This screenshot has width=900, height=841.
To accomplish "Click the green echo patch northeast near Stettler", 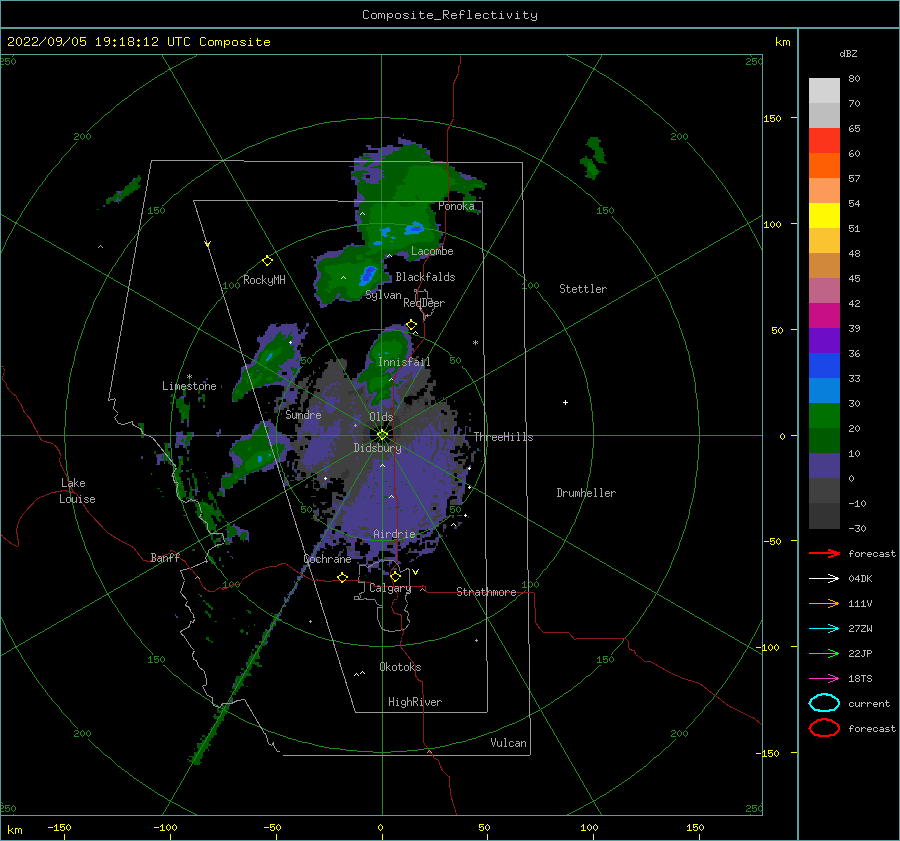I will click(x=593, y=158).
